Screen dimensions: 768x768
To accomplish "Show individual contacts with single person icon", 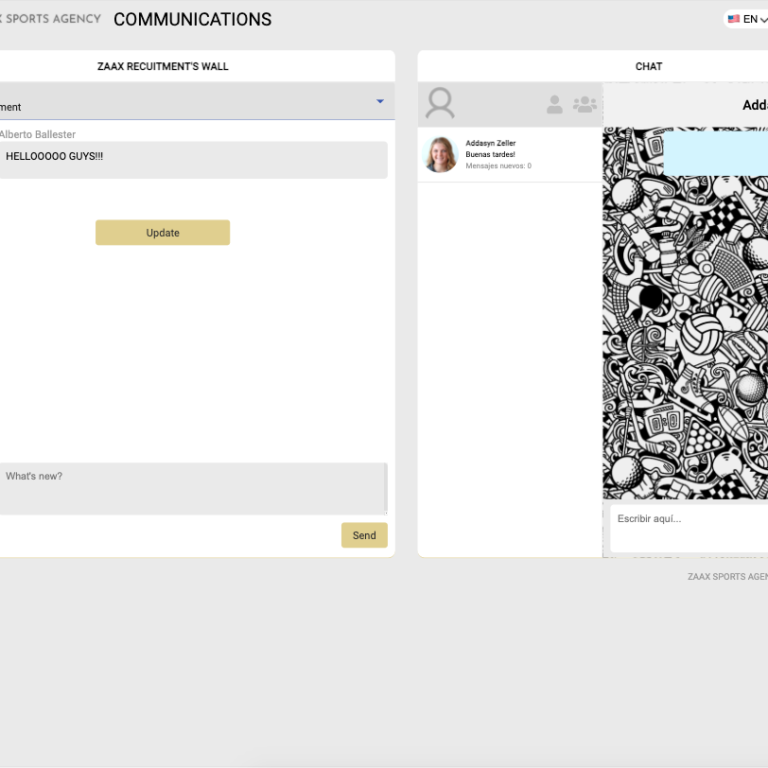I will (x=554, y=104).
